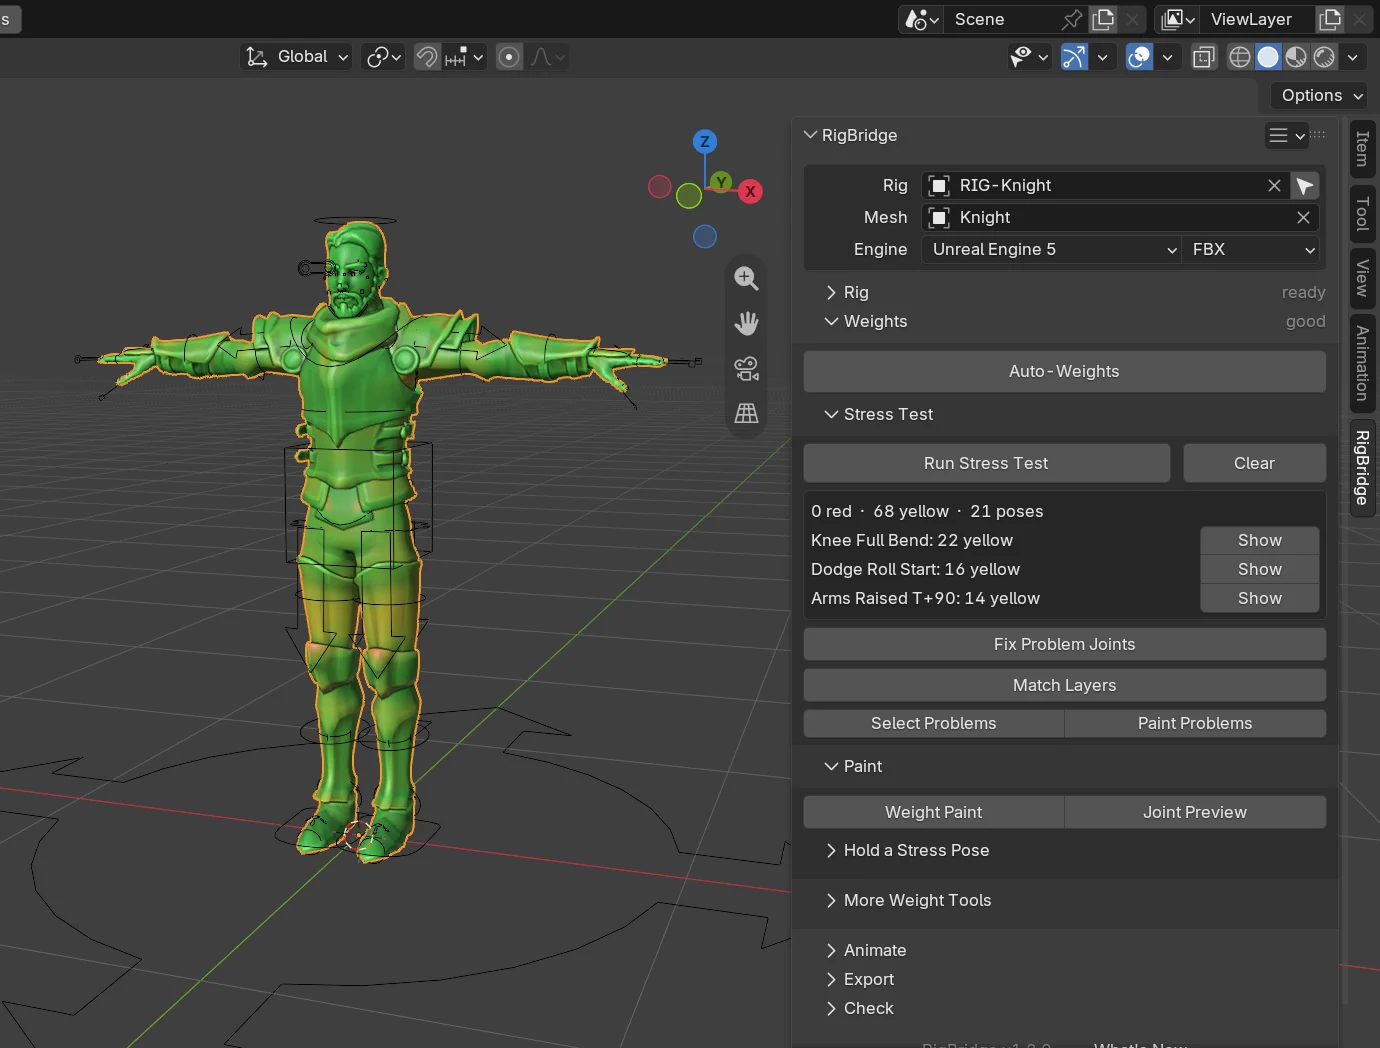1380x1048 pixels.
Task: Open gizmo options dropdown arrow
Action: [1102, 57]
